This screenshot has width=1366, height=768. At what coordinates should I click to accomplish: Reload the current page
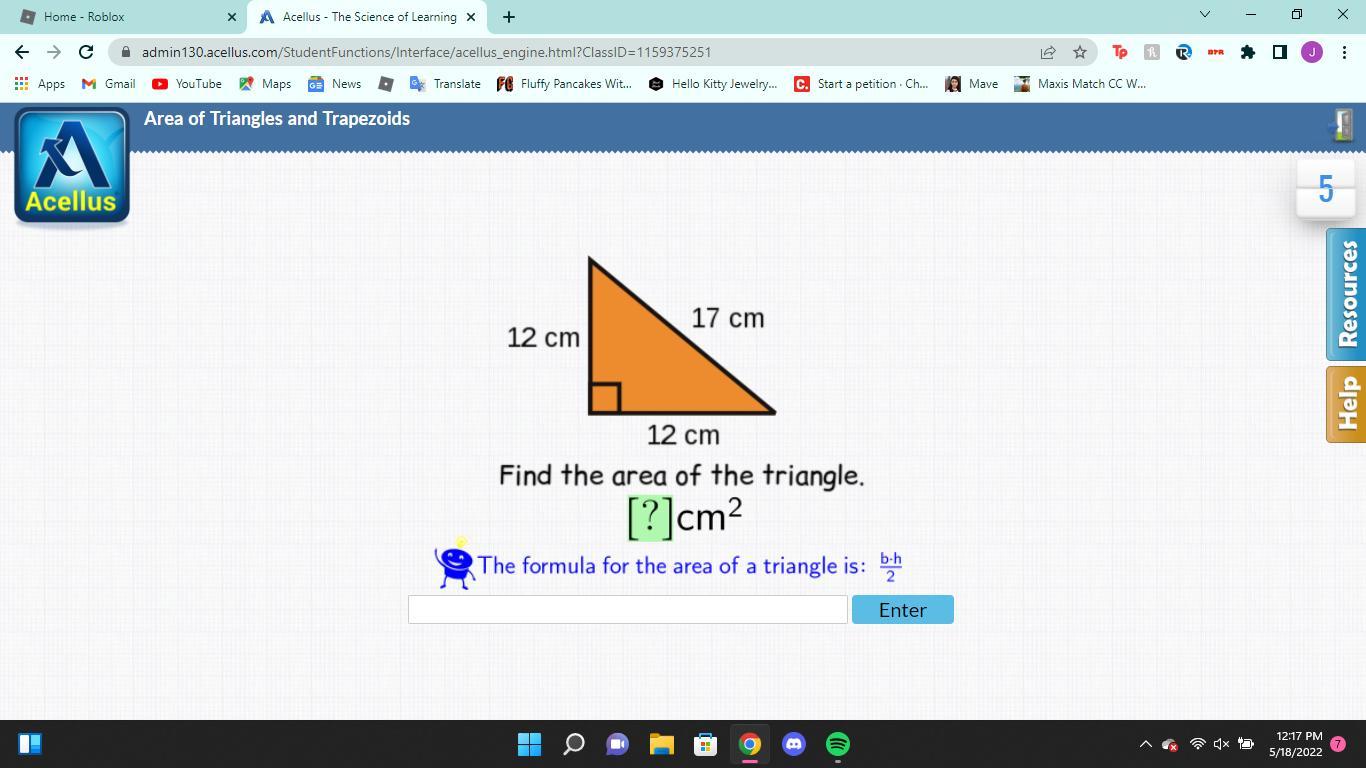[86, 52]
